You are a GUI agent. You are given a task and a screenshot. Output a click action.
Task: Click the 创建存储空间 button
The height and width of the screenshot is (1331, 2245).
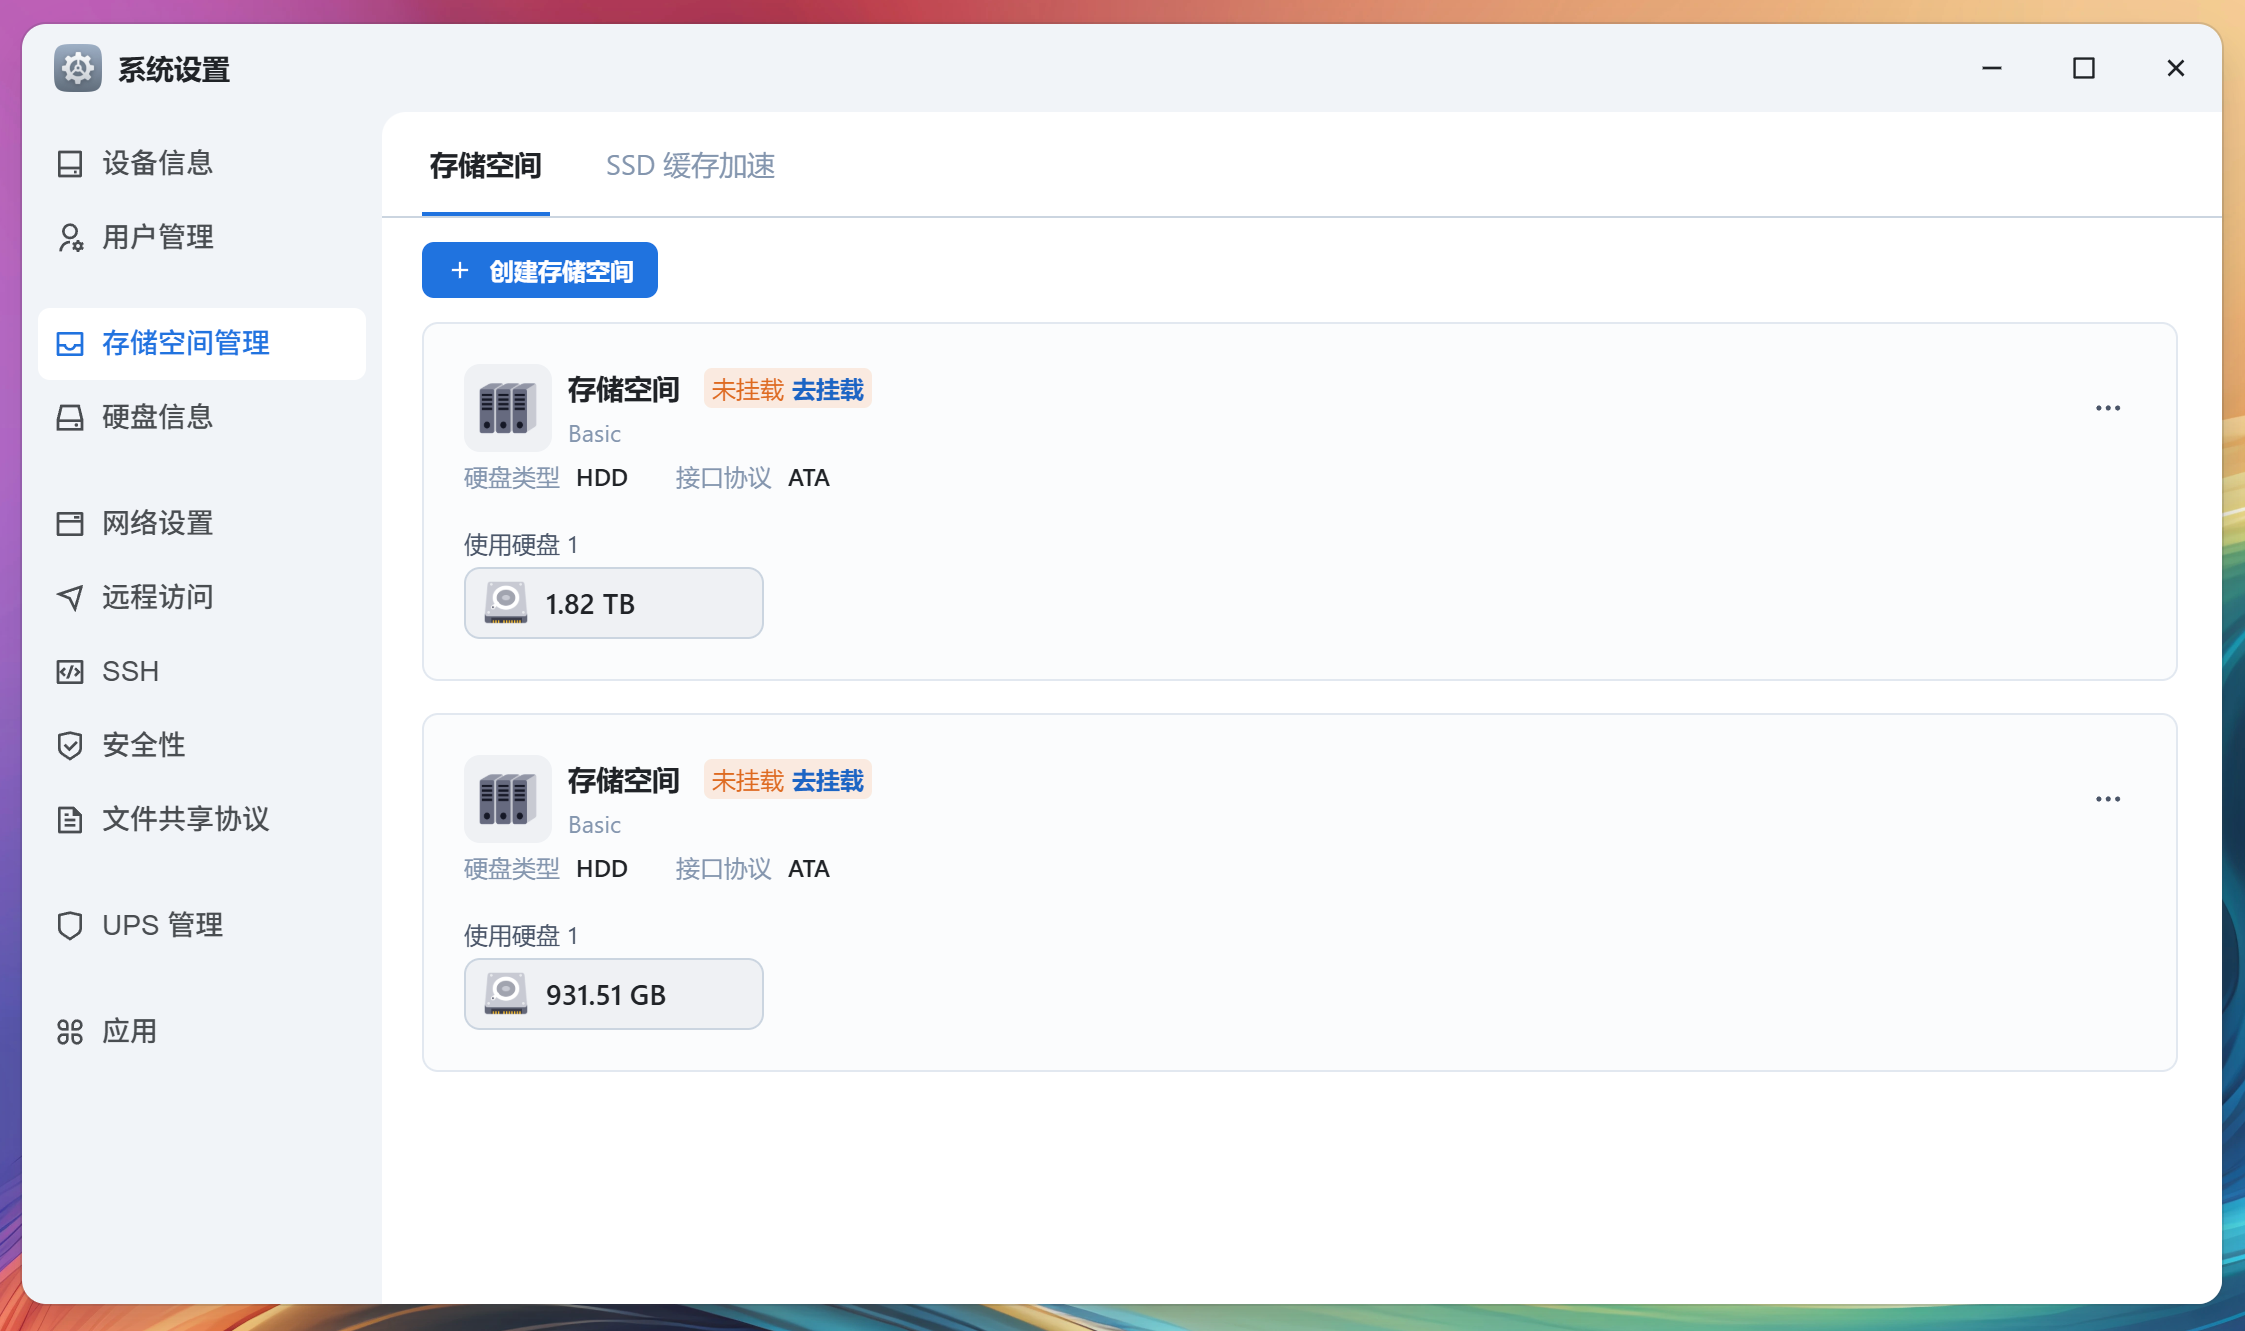(539, 269)
